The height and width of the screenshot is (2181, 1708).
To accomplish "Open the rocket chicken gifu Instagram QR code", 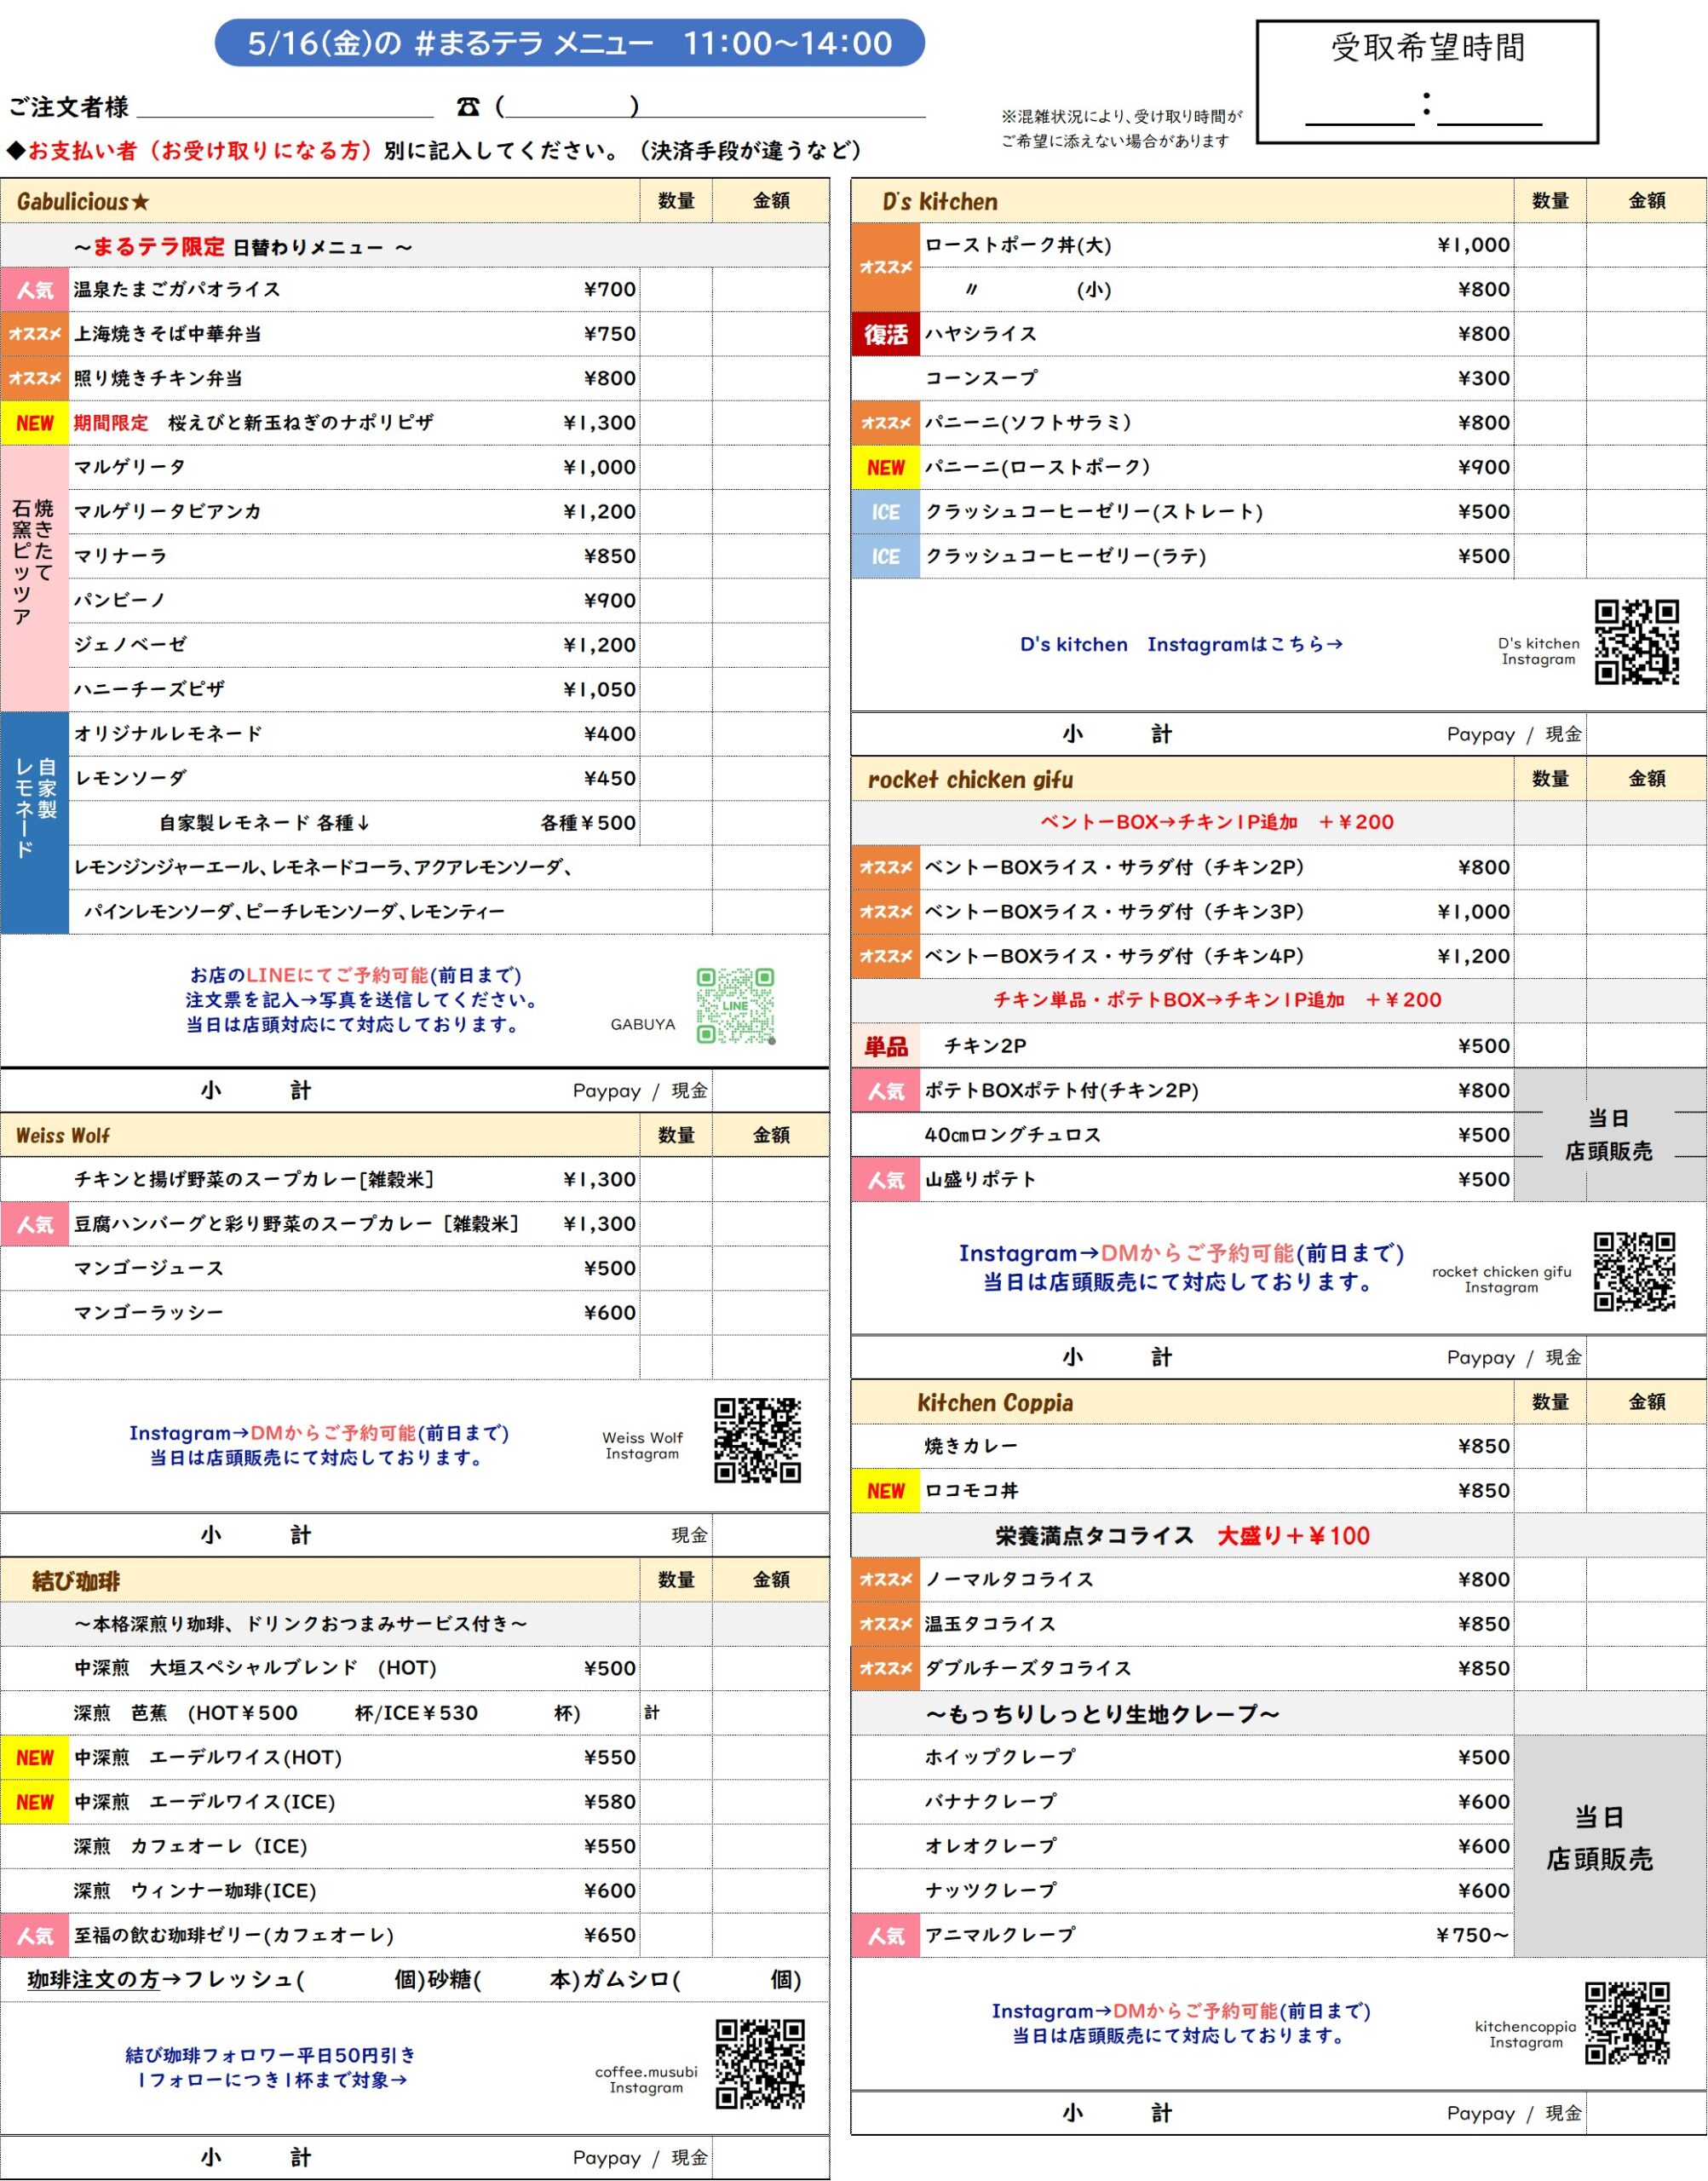I will tap(1634, 1271).
